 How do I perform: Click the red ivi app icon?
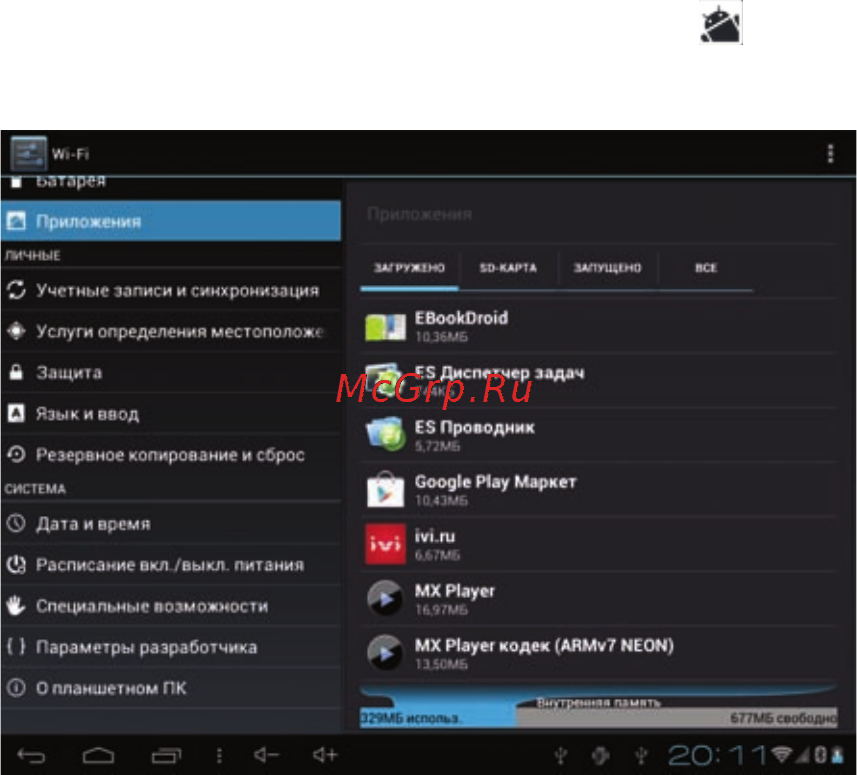(385, 544)
